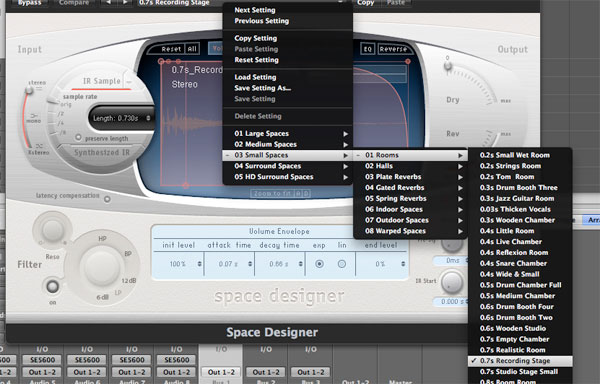This screenshot has height=384, width=600.
Task: Select 0.2s Small Wet Room preset
Action: [x=520, y=155]
